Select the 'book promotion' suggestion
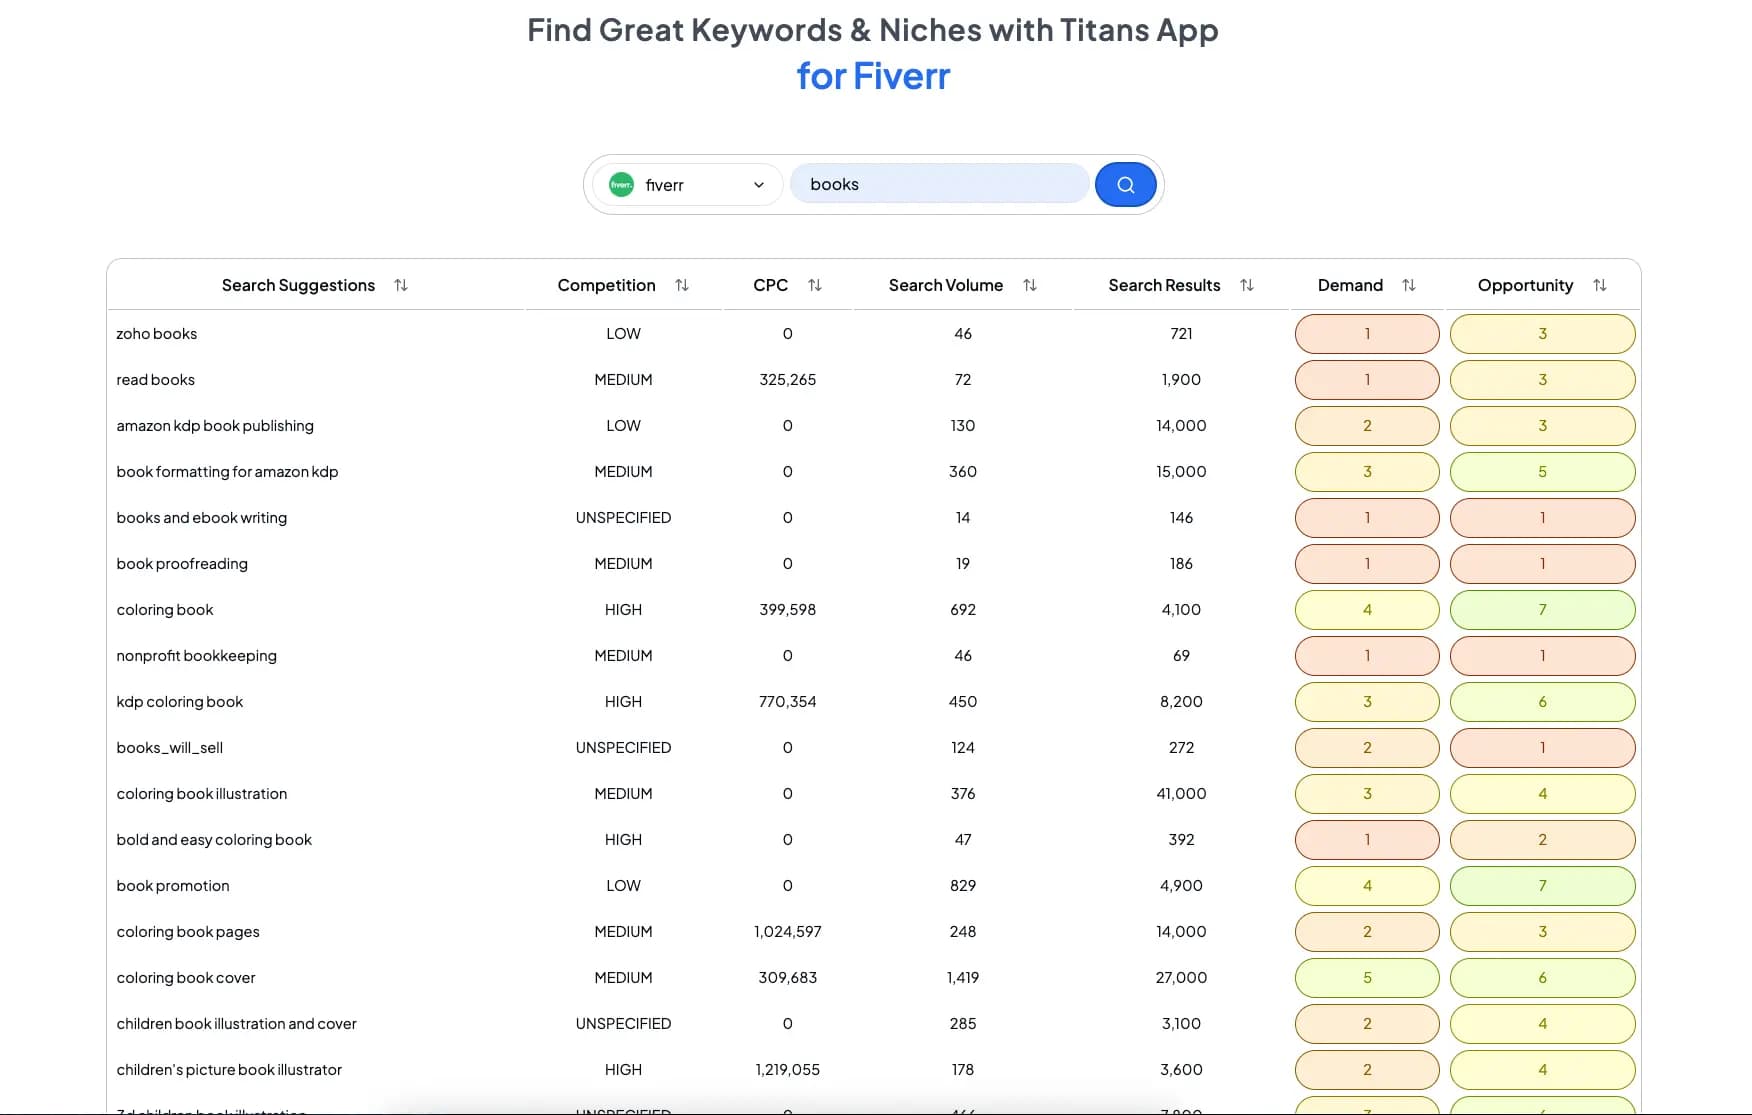Image resolution: width=1752 pixels, height=1115 pixels. click(x=172, y=886)
